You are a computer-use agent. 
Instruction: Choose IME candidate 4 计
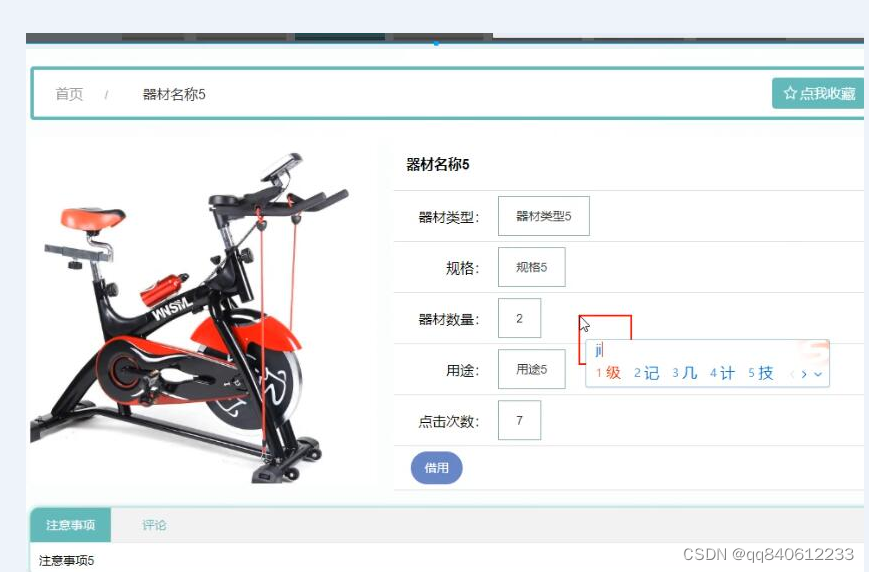point(722,372)
